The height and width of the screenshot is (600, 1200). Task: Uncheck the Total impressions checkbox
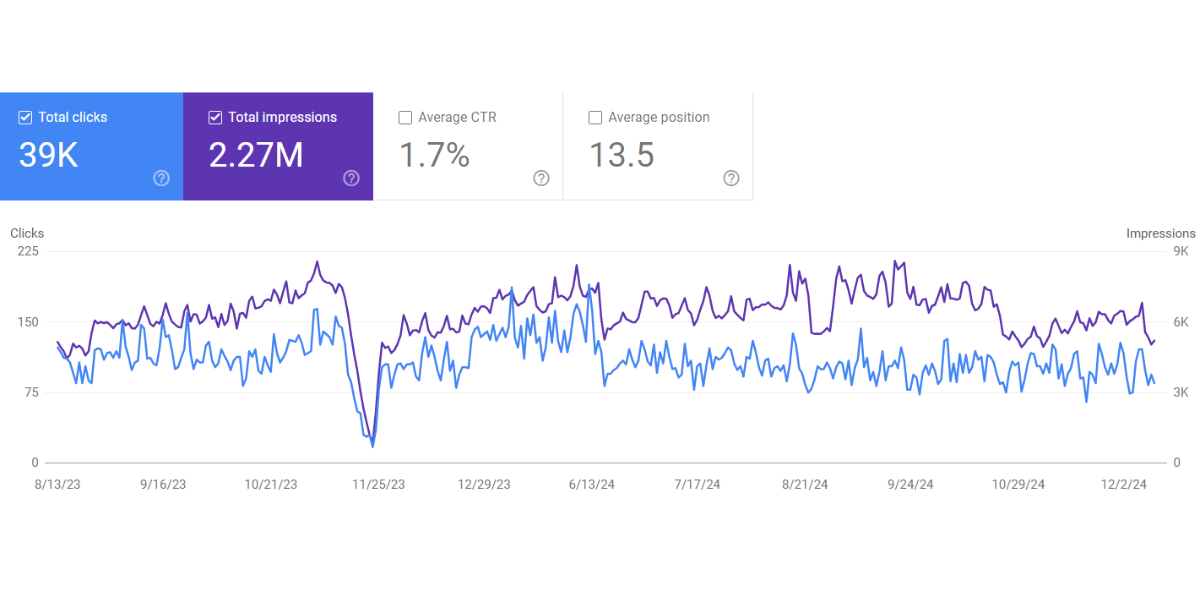point(215,118)
